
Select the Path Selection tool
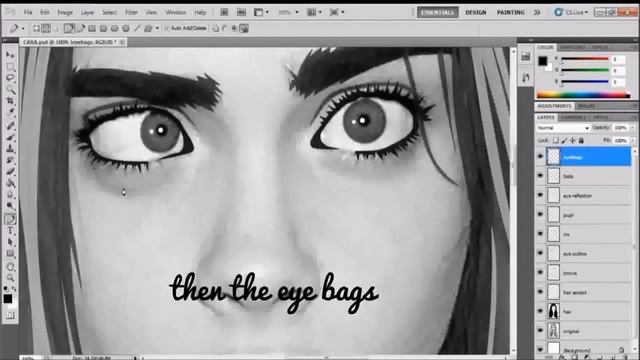(x=10, y=242)
